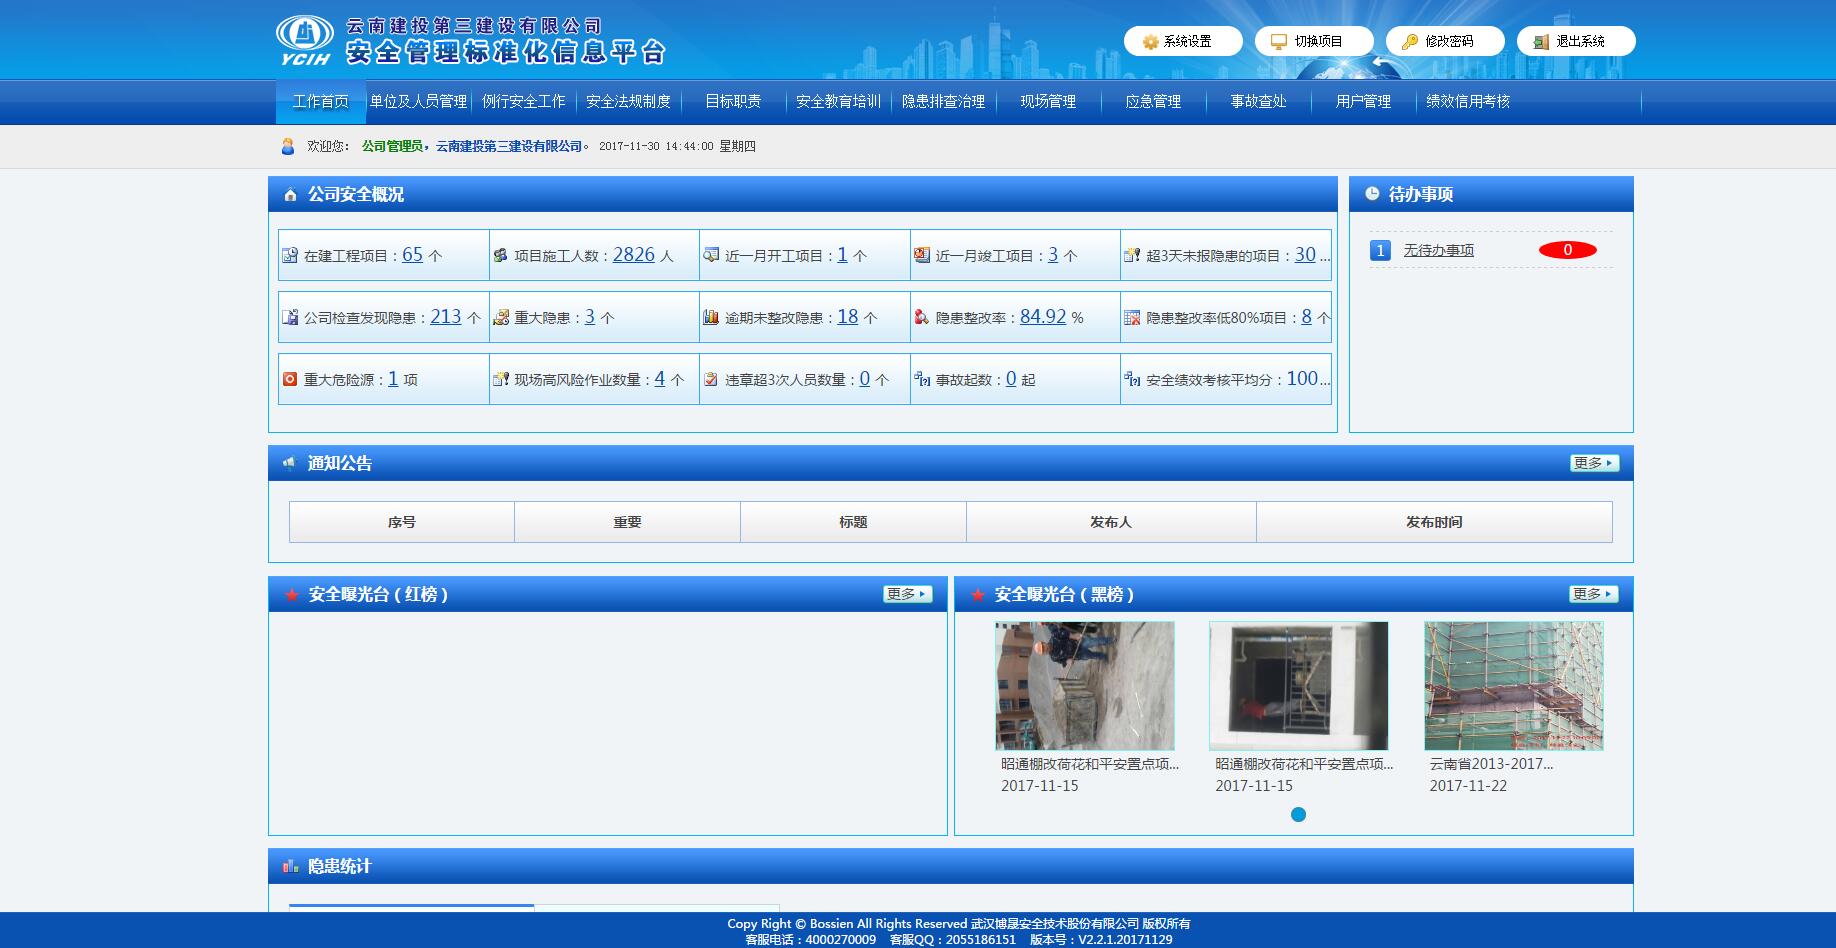Open link showing 65 在建工程项目
Image resolution: width=1836 pixels, height=948 pixels.
(411, 254)
